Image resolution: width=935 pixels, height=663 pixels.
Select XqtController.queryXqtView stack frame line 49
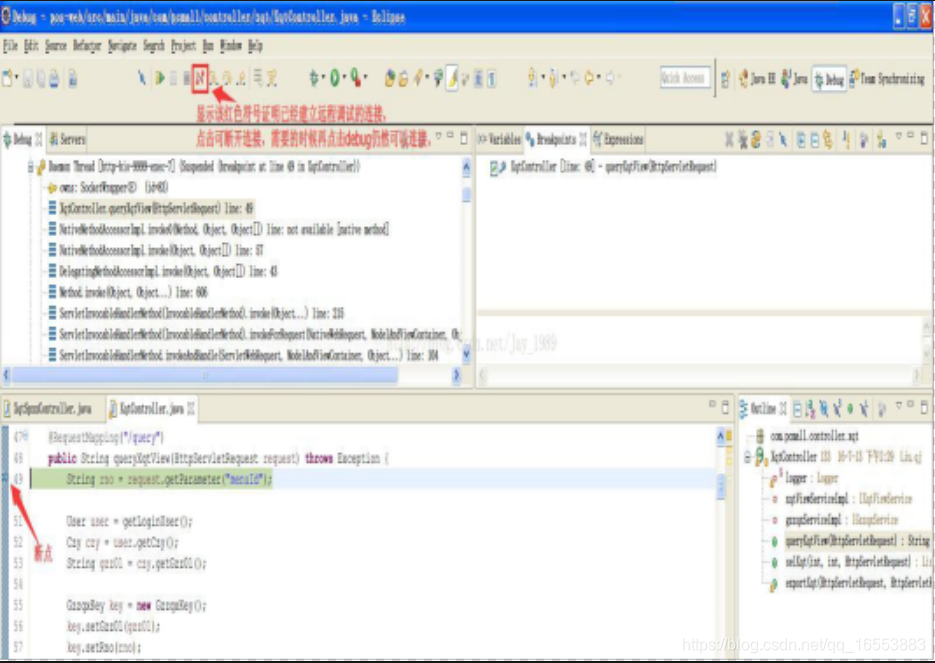pyautogui.click(x=150, y=208)
